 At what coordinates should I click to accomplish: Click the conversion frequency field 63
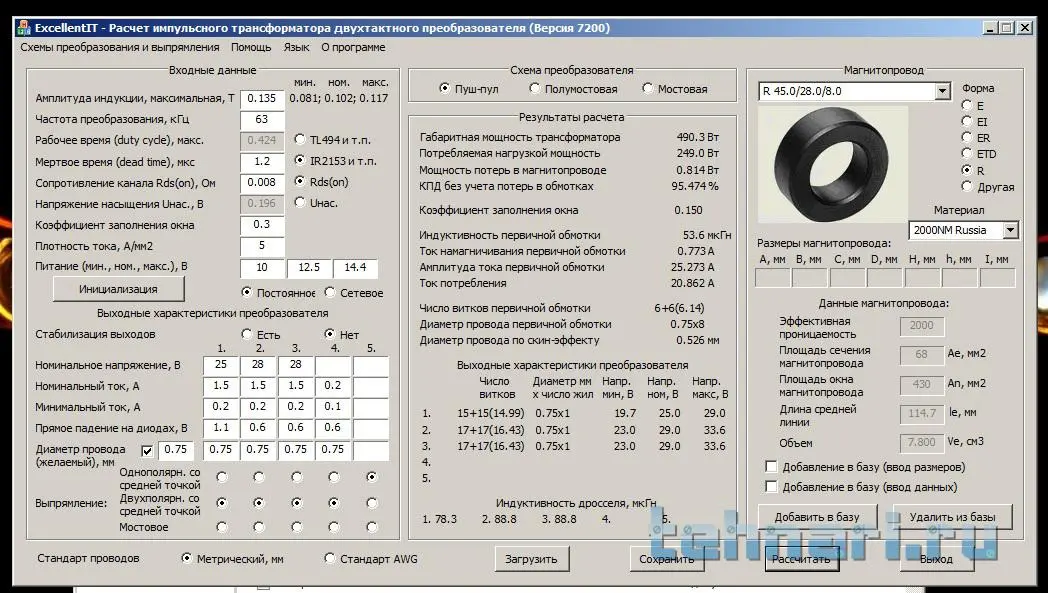[262, 120]
